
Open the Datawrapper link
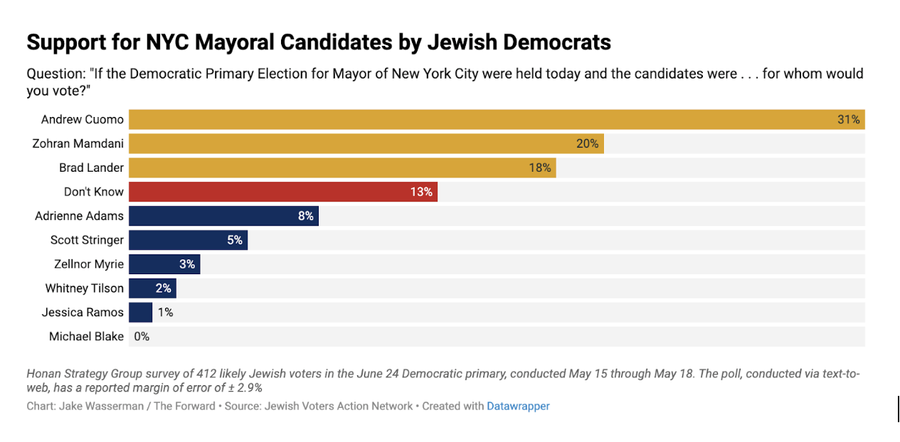(x=518, y=406)
